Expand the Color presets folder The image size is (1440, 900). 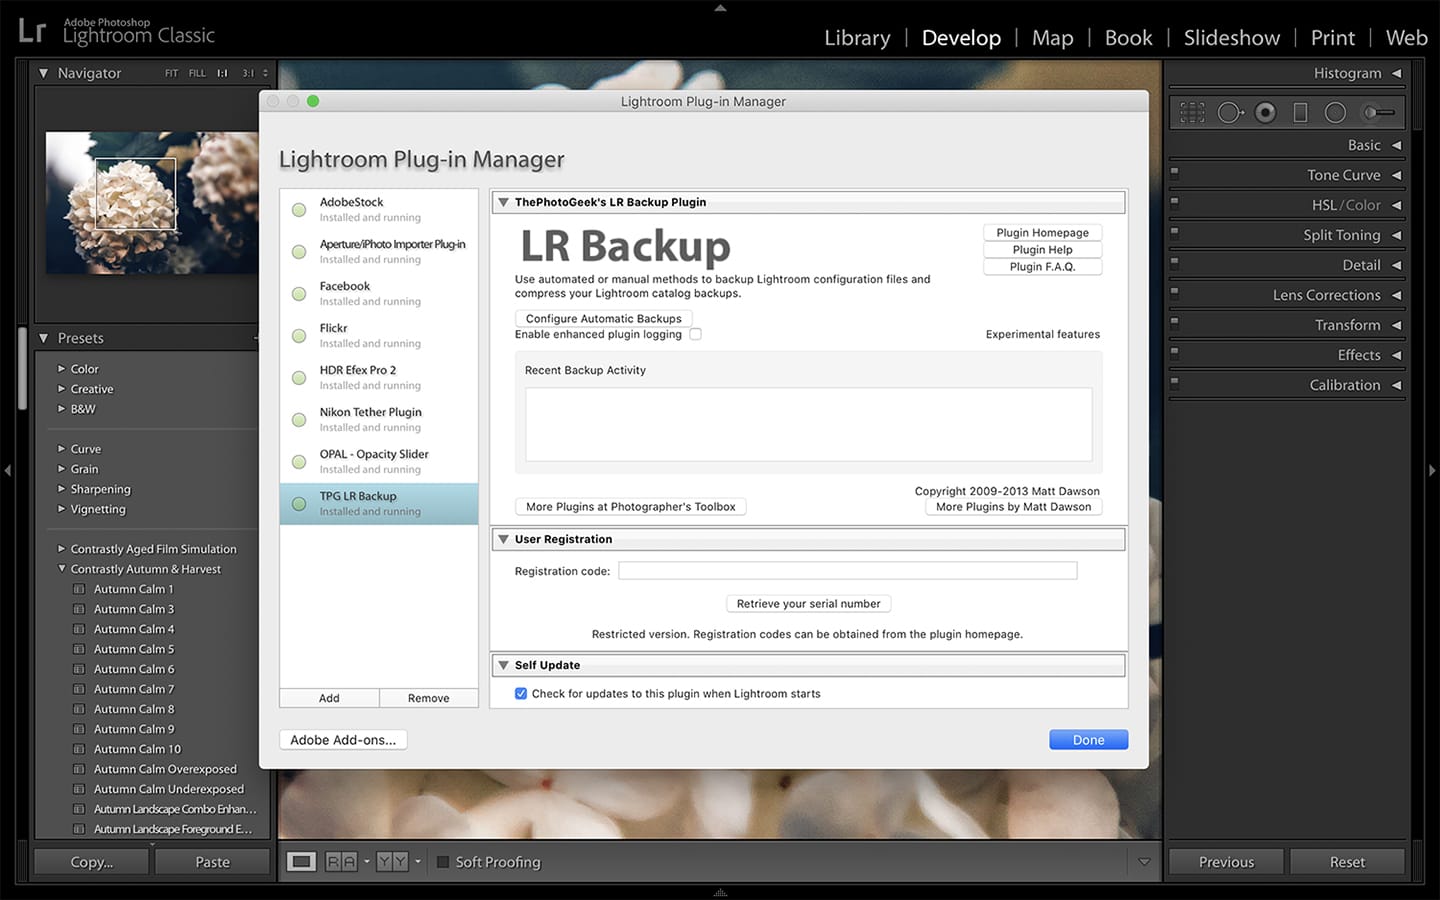point(61,369)
